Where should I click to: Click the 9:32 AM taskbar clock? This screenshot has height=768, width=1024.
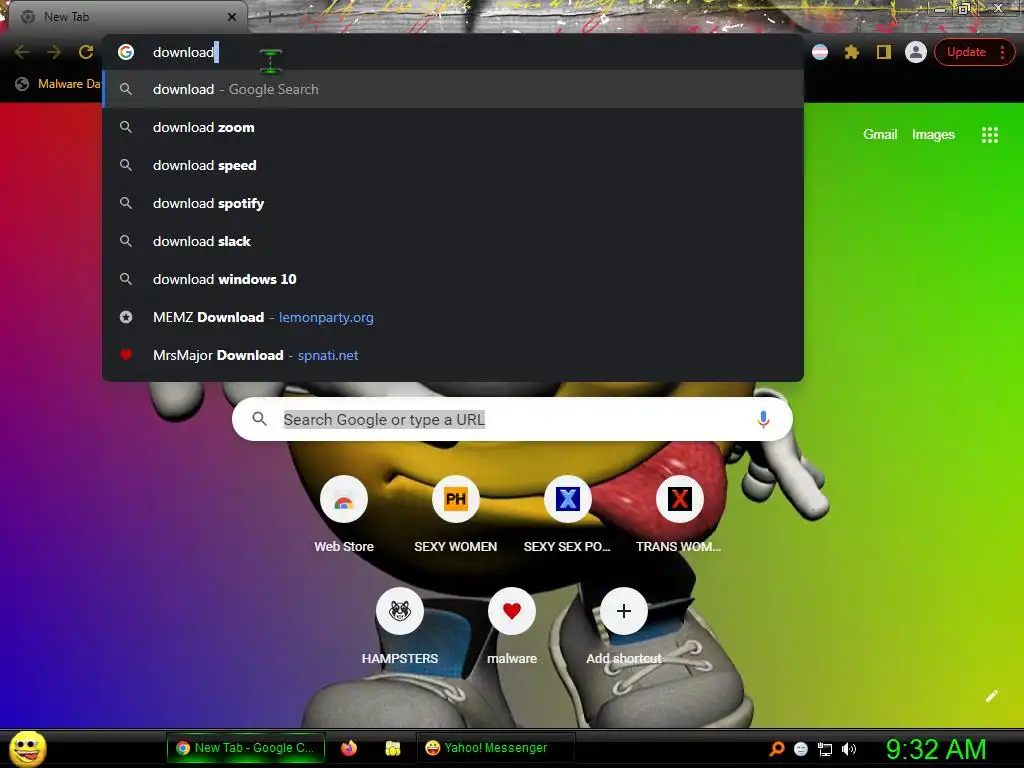(x=936, y=749)
